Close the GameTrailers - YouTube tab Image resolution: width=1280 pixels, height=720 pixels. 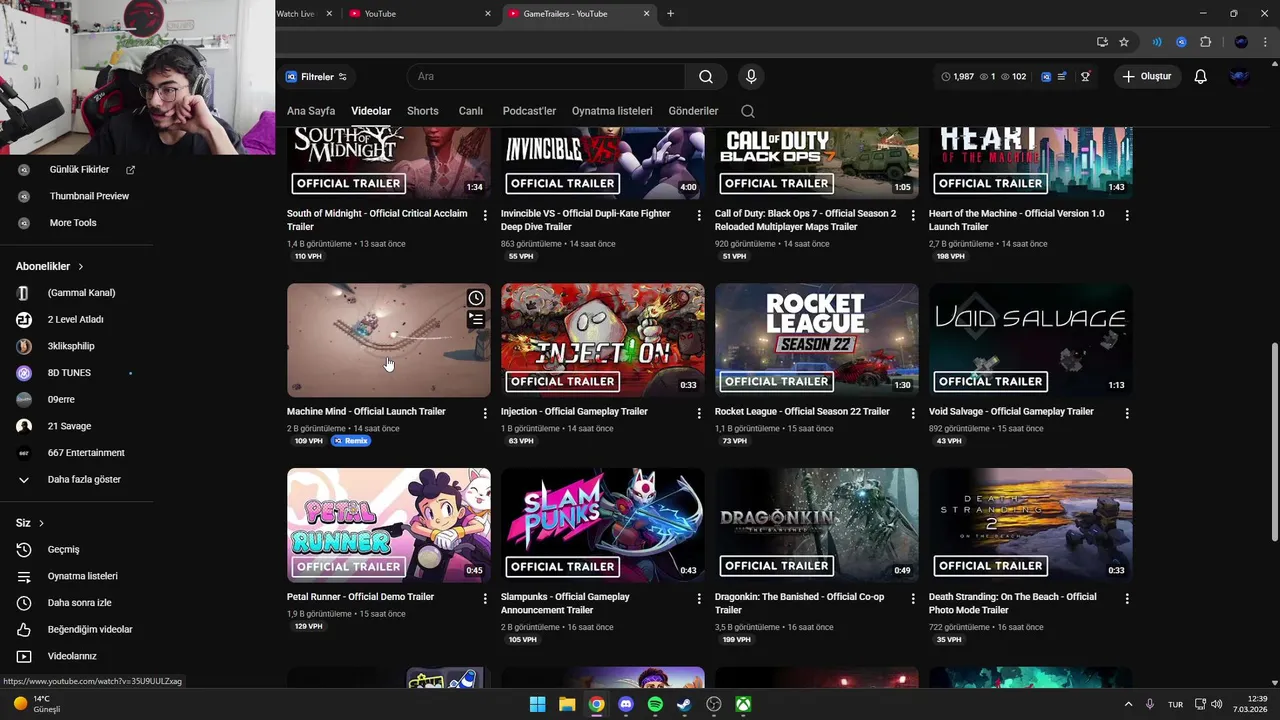tap(646, 14)
